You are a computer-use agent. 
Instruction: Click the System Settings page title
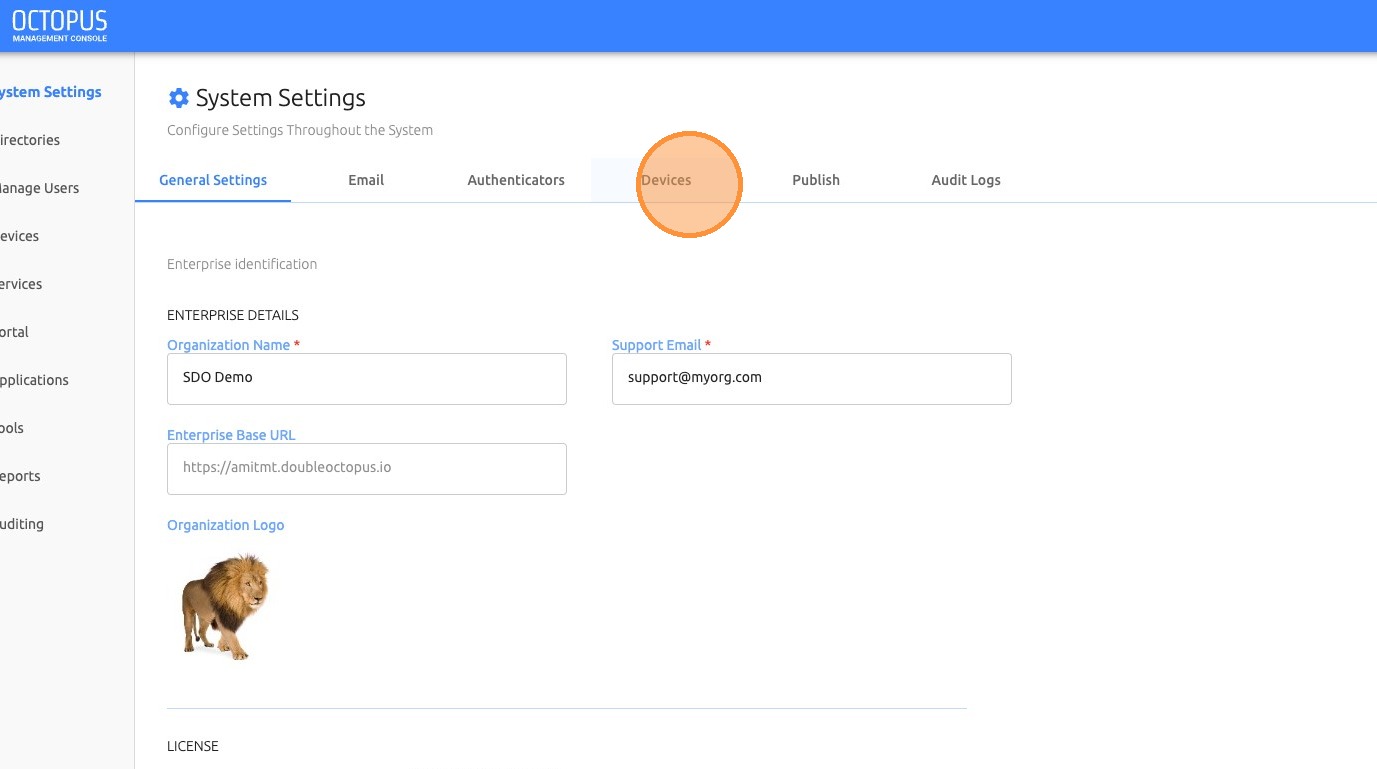click(x=281, y=98)
